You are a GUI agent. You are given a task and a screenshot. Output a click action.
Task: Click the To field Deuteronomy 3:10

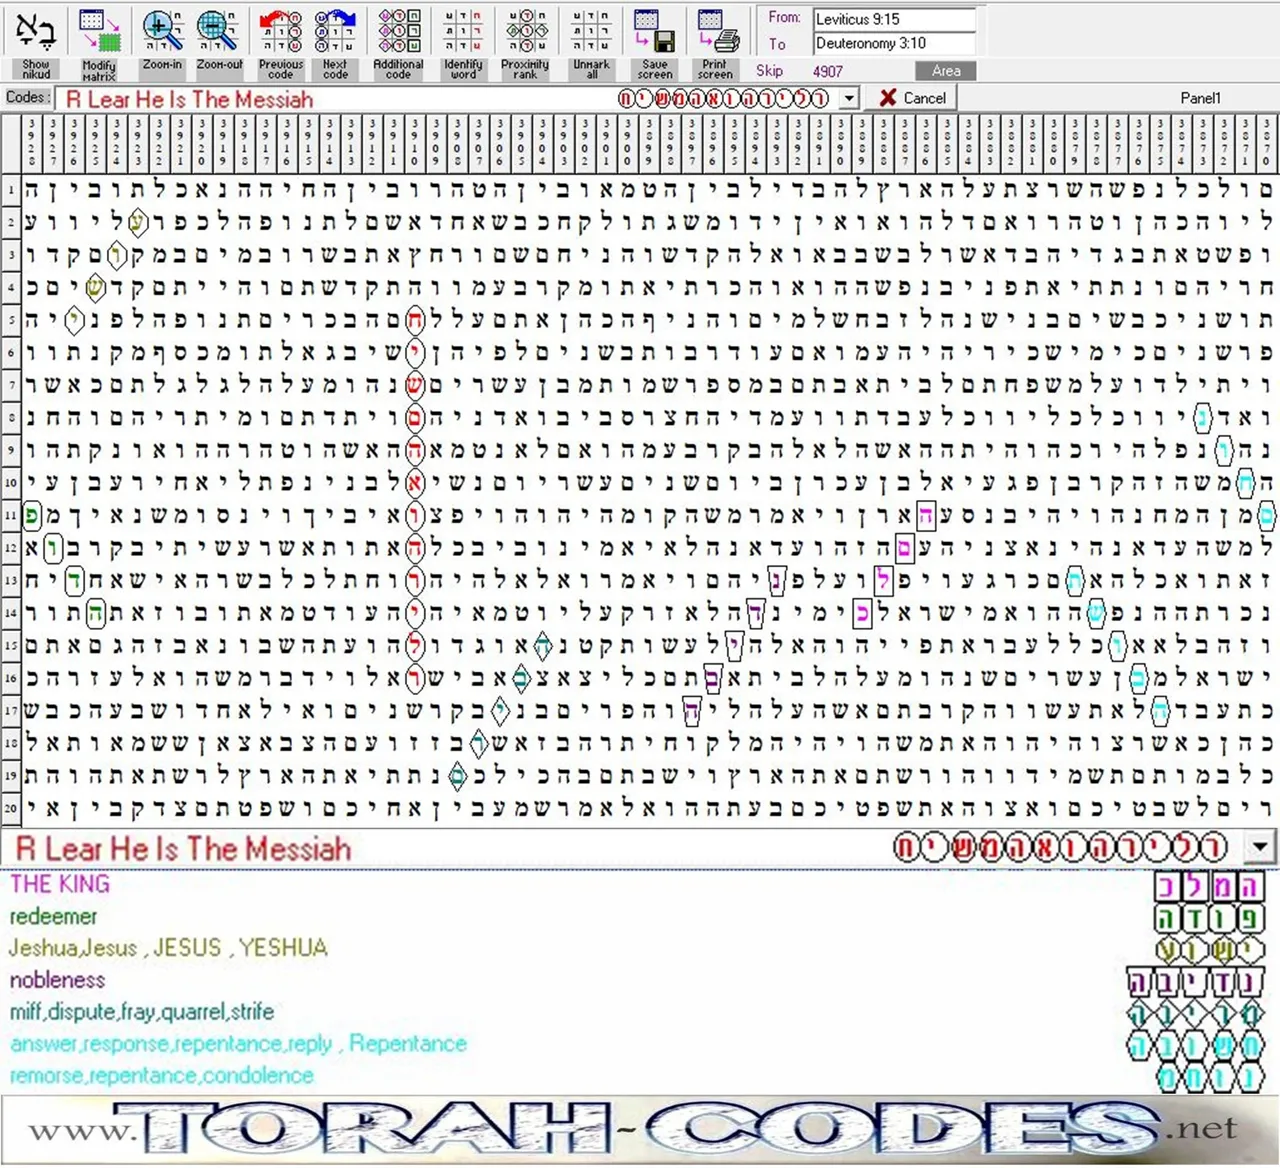(x=893, y=44)
